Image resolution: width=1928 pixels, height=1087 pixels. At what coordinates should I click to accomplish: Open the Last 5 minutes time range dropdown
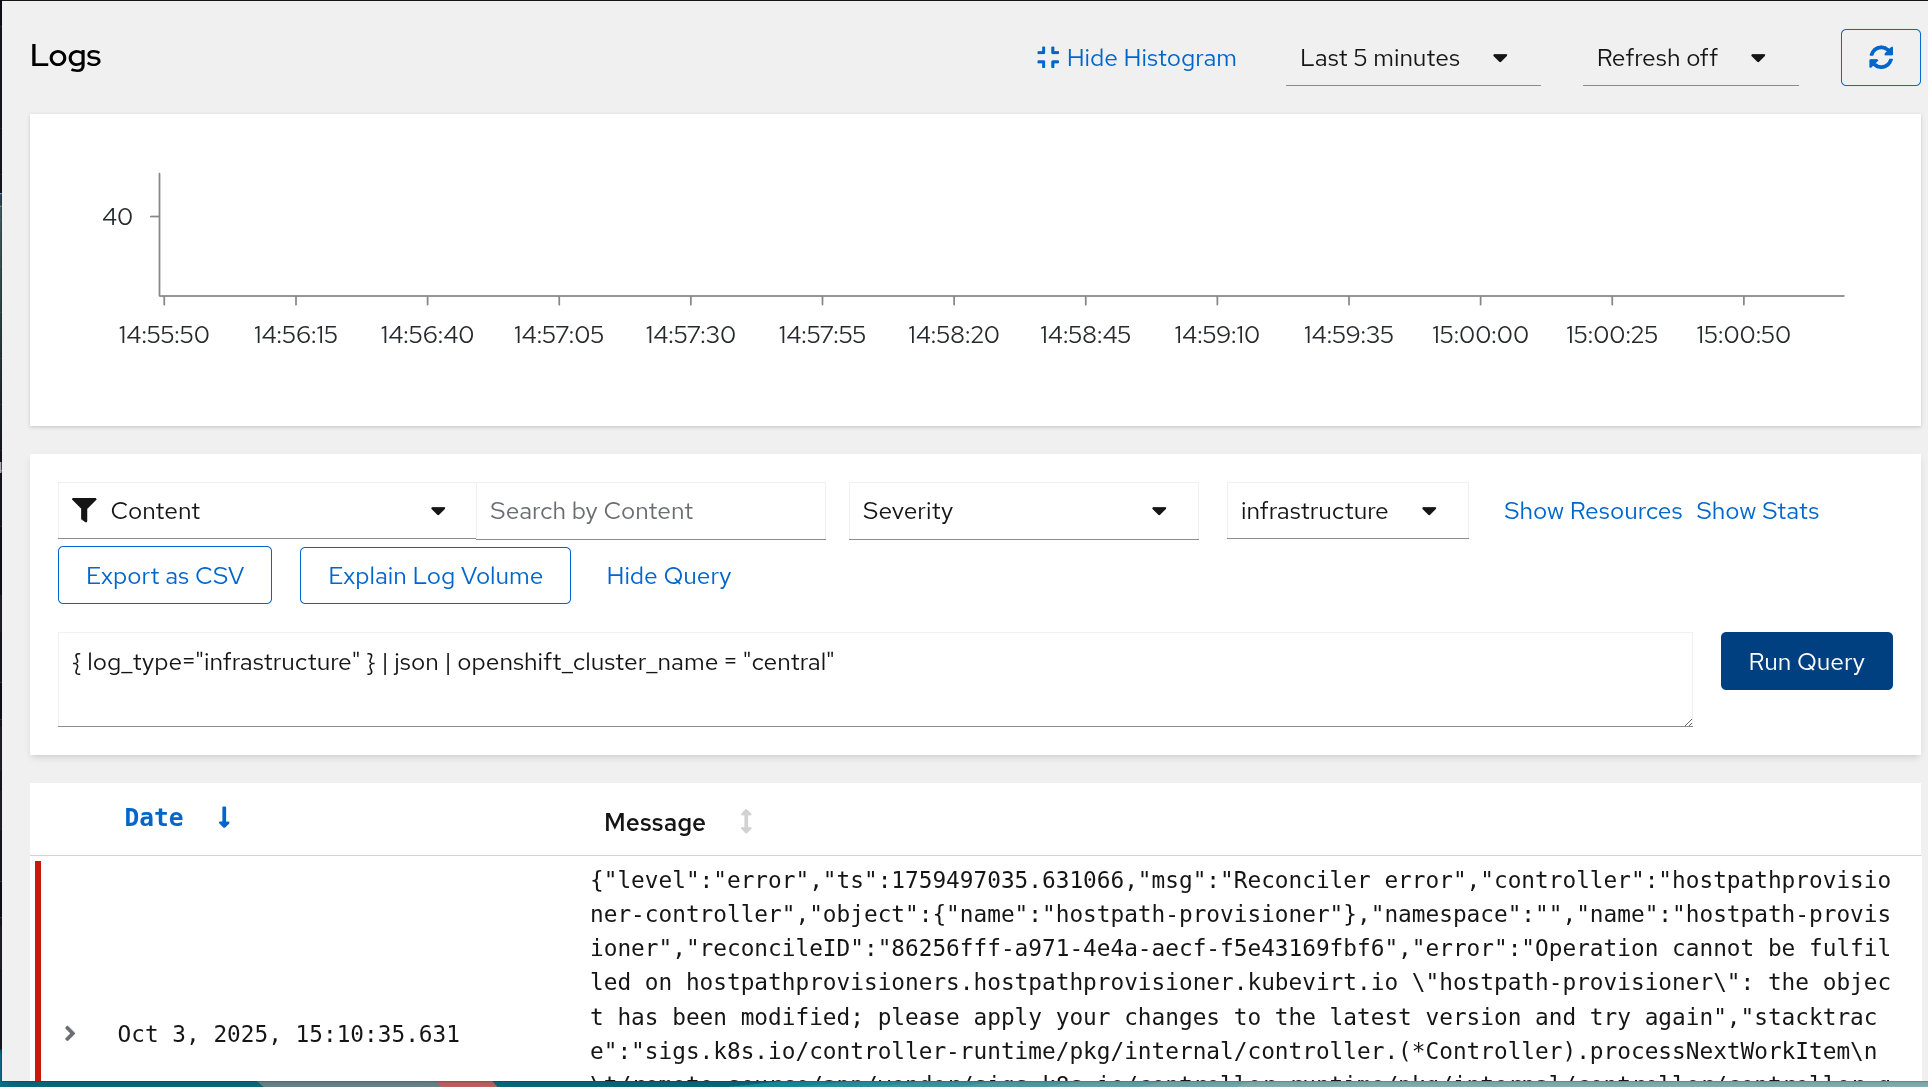click(x=1412, y=58)
